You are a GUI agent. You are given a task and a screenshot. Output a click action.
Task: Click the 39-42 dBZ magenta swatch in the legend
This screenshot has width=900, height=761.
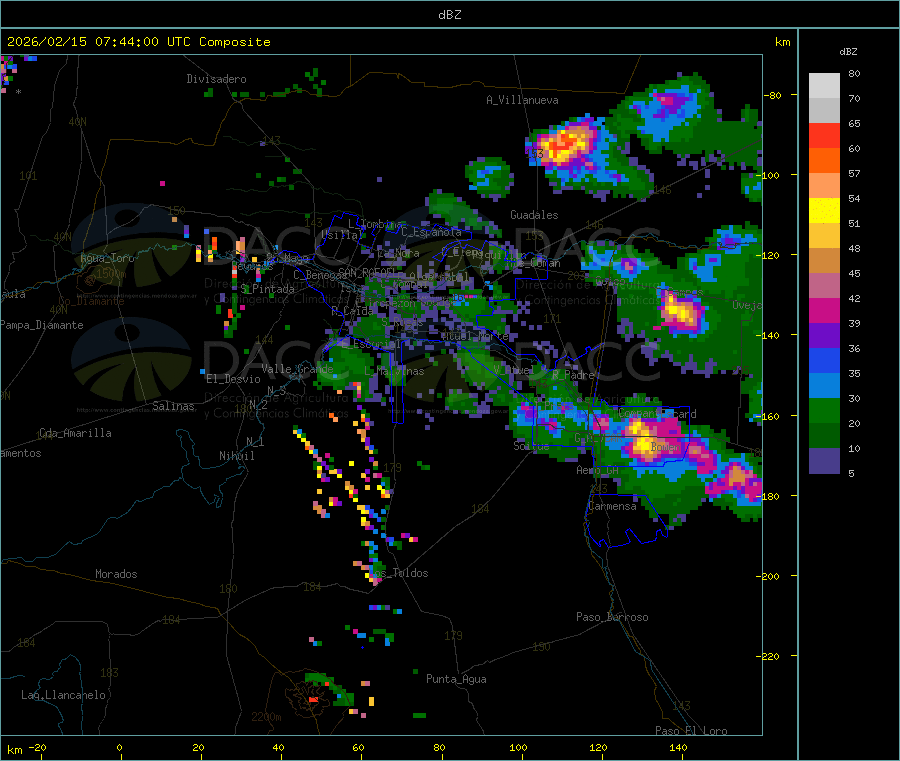[x=824, y=310]
